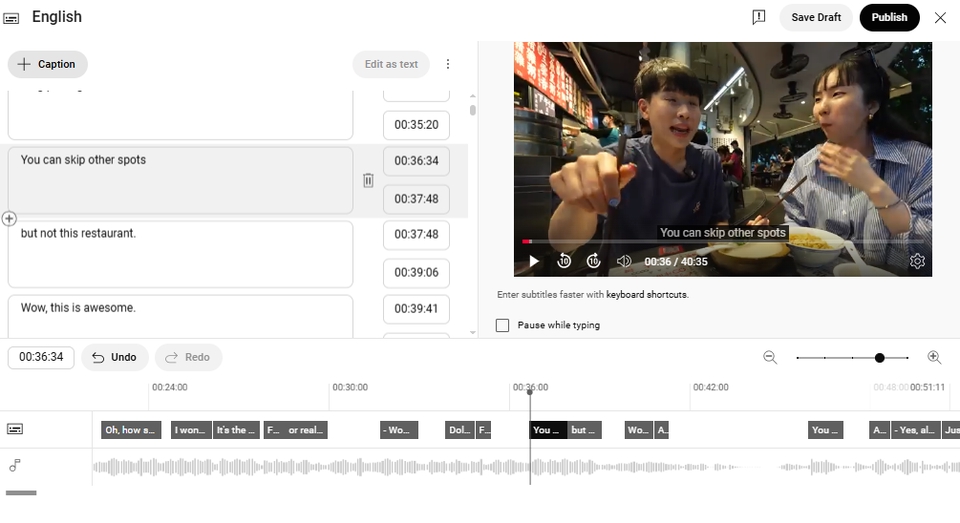Rewind video 10 seconds
The height and width of the screenshot is (523, 960).
[564, 262]
